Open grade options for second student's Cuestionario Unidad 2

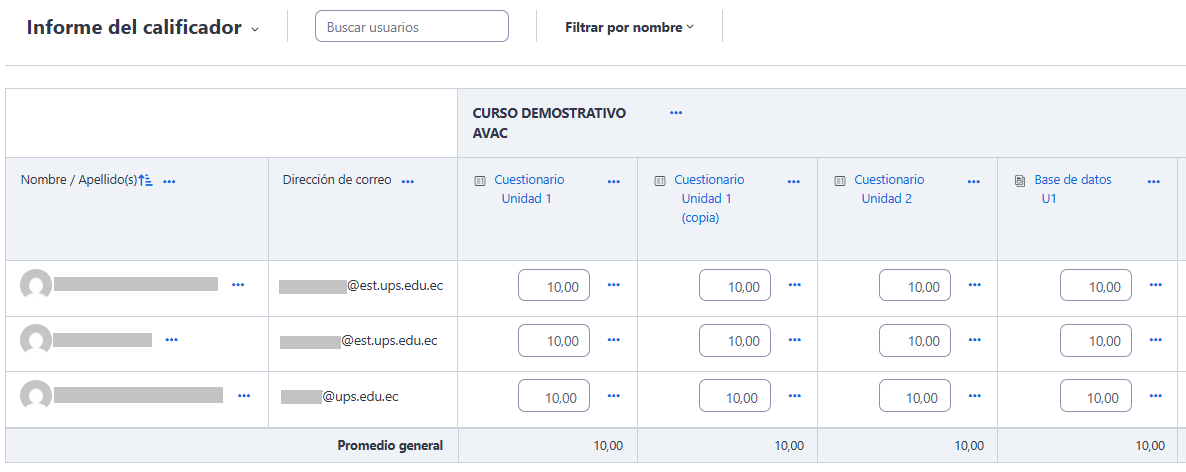tap(975, 341)
